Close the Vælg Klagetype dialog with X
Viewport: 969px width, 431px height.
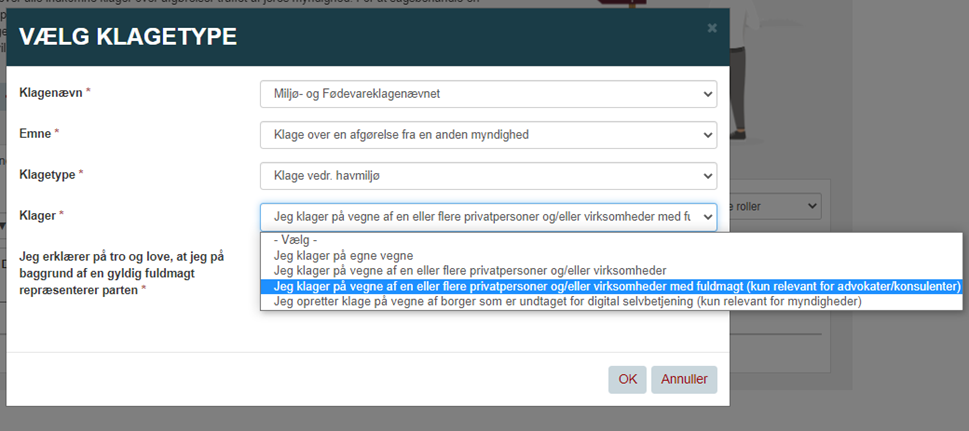pyautogui.click(x=712, y=28)
